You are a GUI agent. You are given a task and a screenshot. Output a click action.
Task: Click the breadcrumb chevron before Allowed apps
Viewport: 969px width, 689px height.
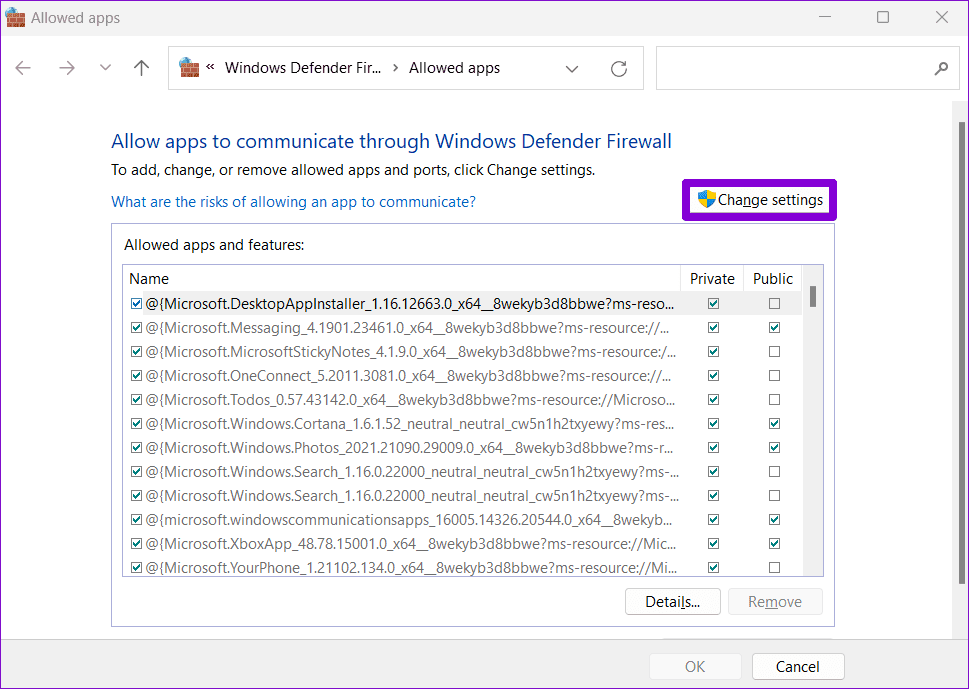[396, 68]
